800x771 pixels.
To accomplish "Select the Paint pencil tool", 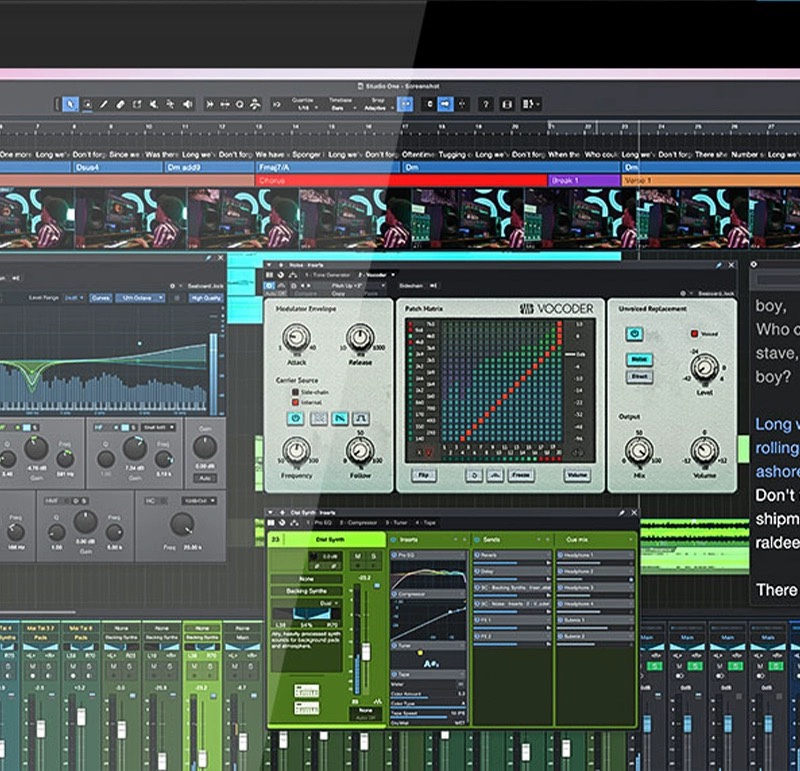I will click(104, 104).
